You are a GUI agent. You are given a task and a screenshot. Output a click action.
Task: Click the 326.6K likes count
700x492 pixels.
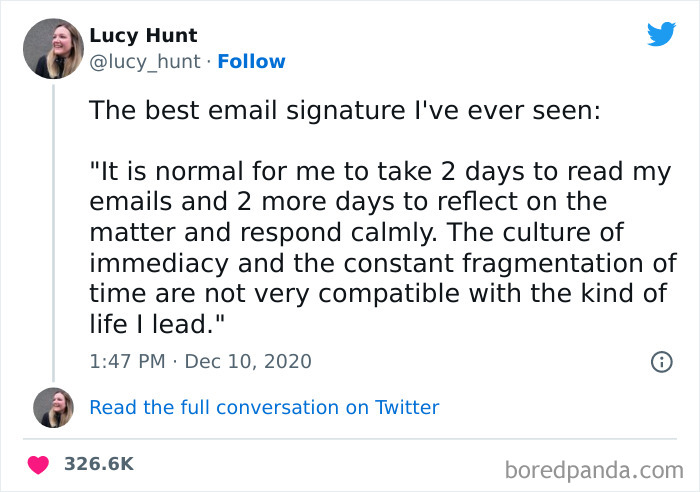coord(98,464)
